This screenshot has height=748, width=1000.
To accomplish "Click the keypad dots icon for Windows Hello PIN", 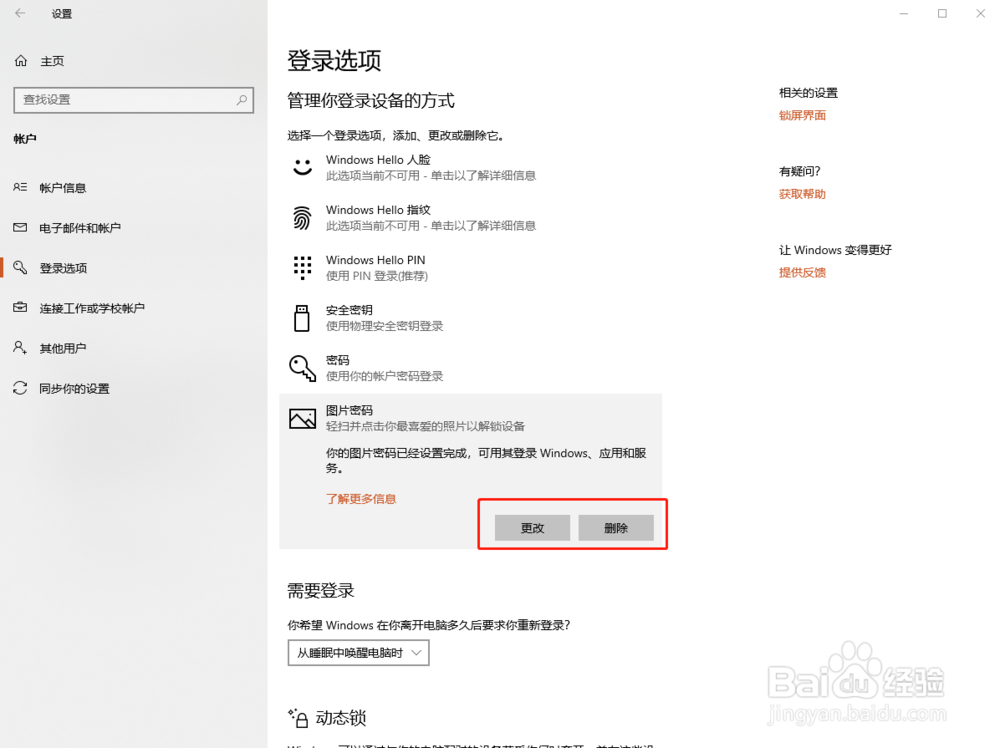I will [x=302, y=268].
